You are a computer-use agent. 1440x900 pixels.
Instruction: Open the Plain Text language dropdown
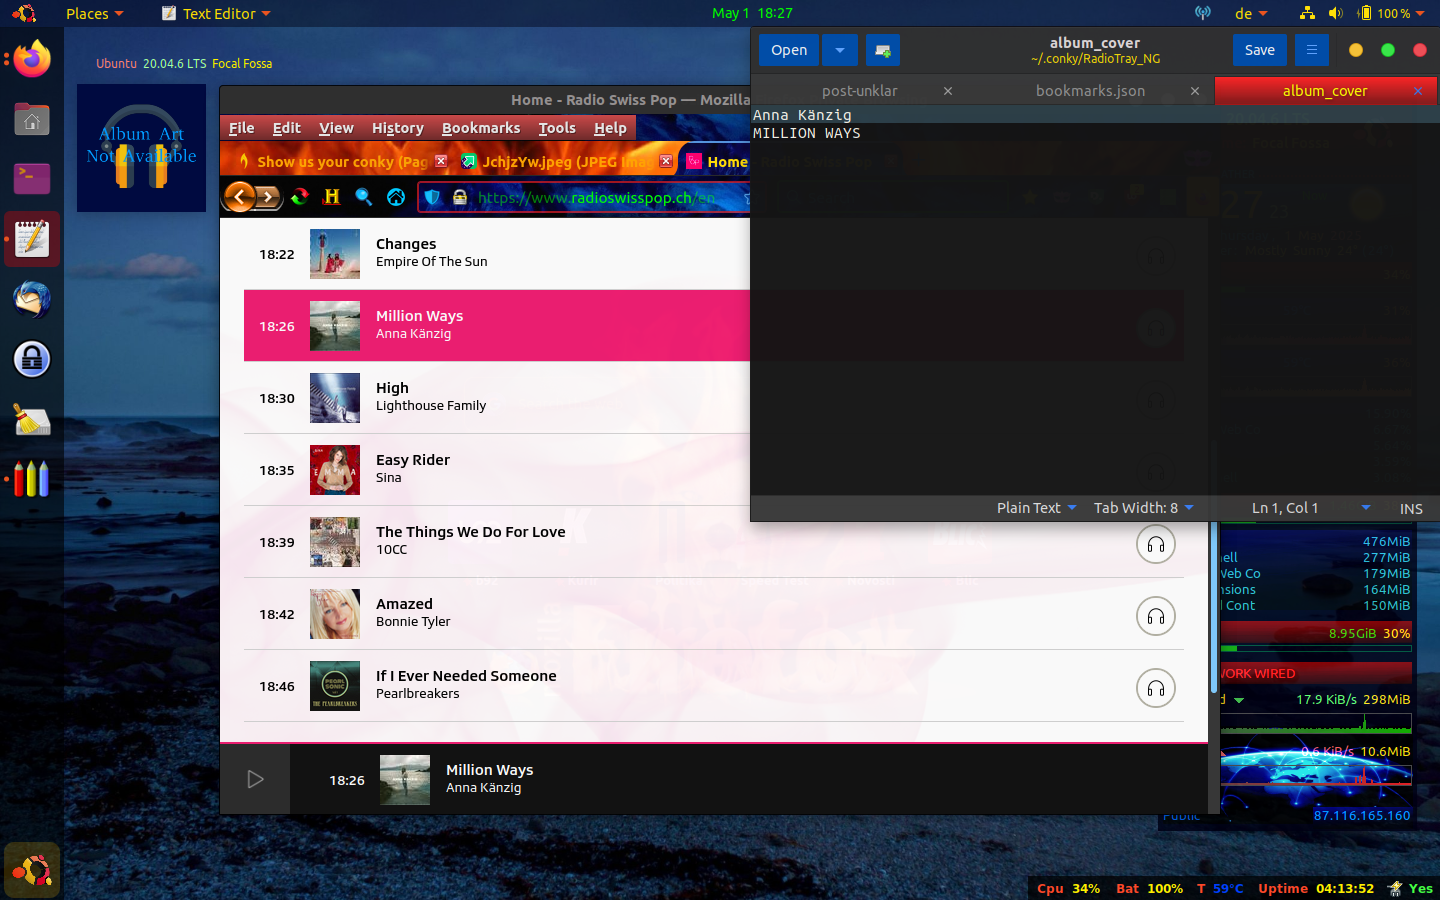[1037, 508]
